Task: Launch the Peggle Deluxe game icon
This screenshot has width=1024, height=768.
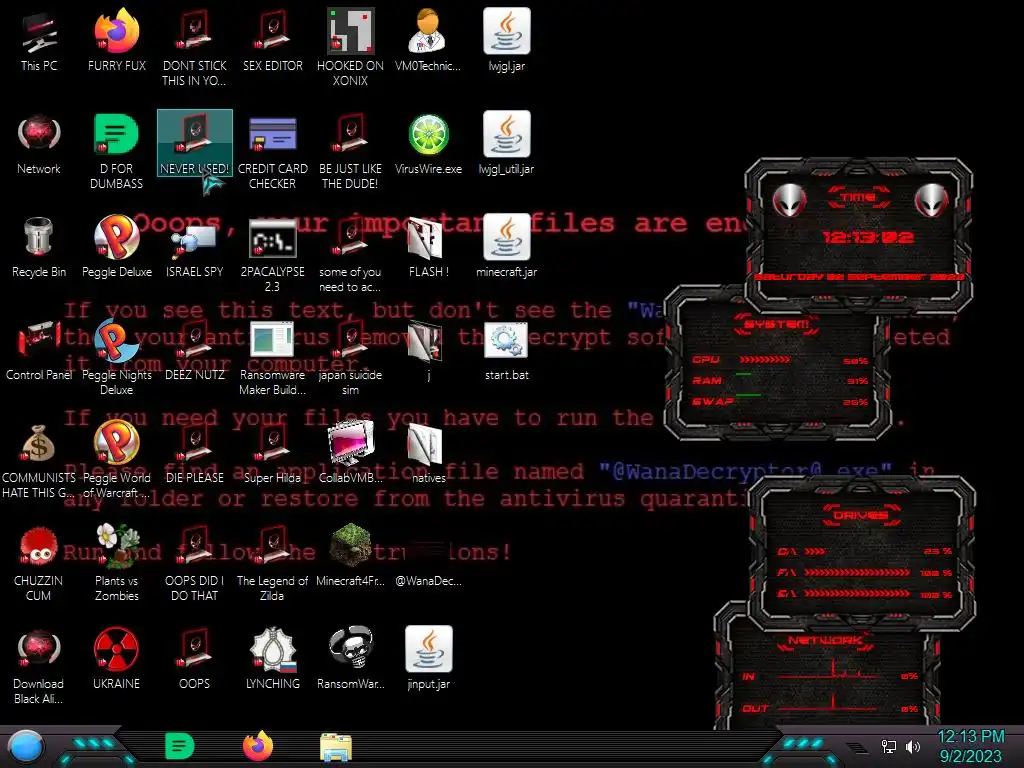Action: [116, 247]
